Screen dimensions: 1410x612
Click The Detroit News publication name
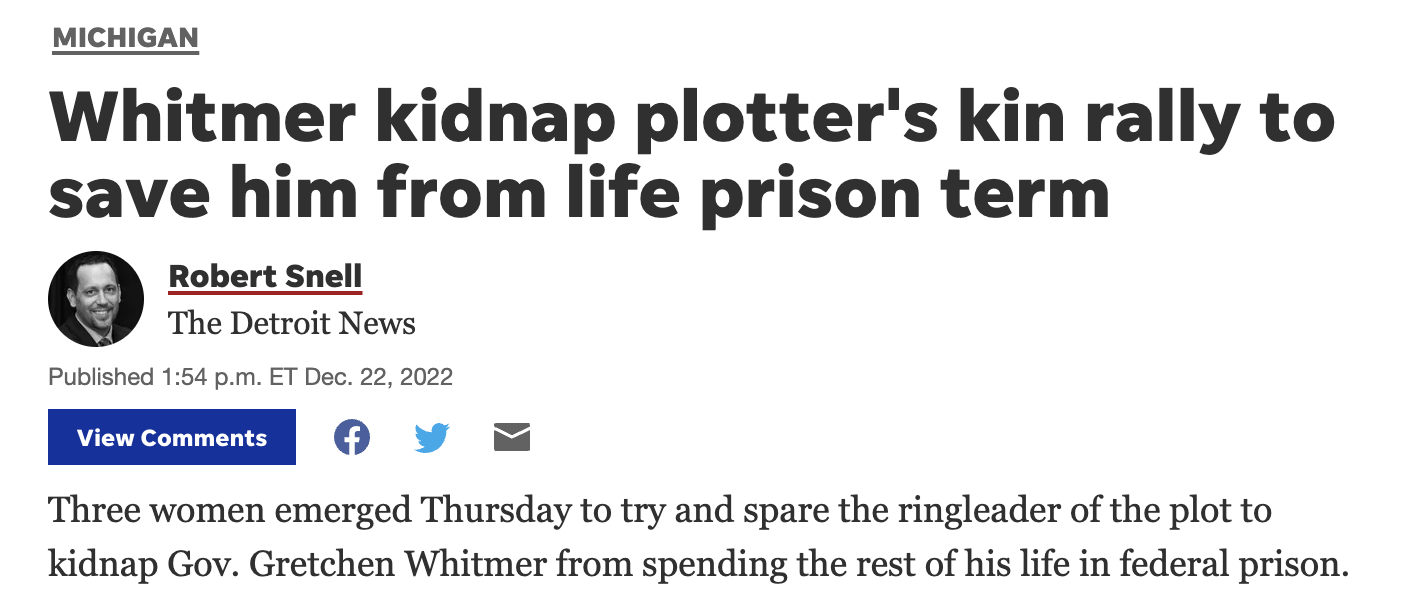[292, 323]
